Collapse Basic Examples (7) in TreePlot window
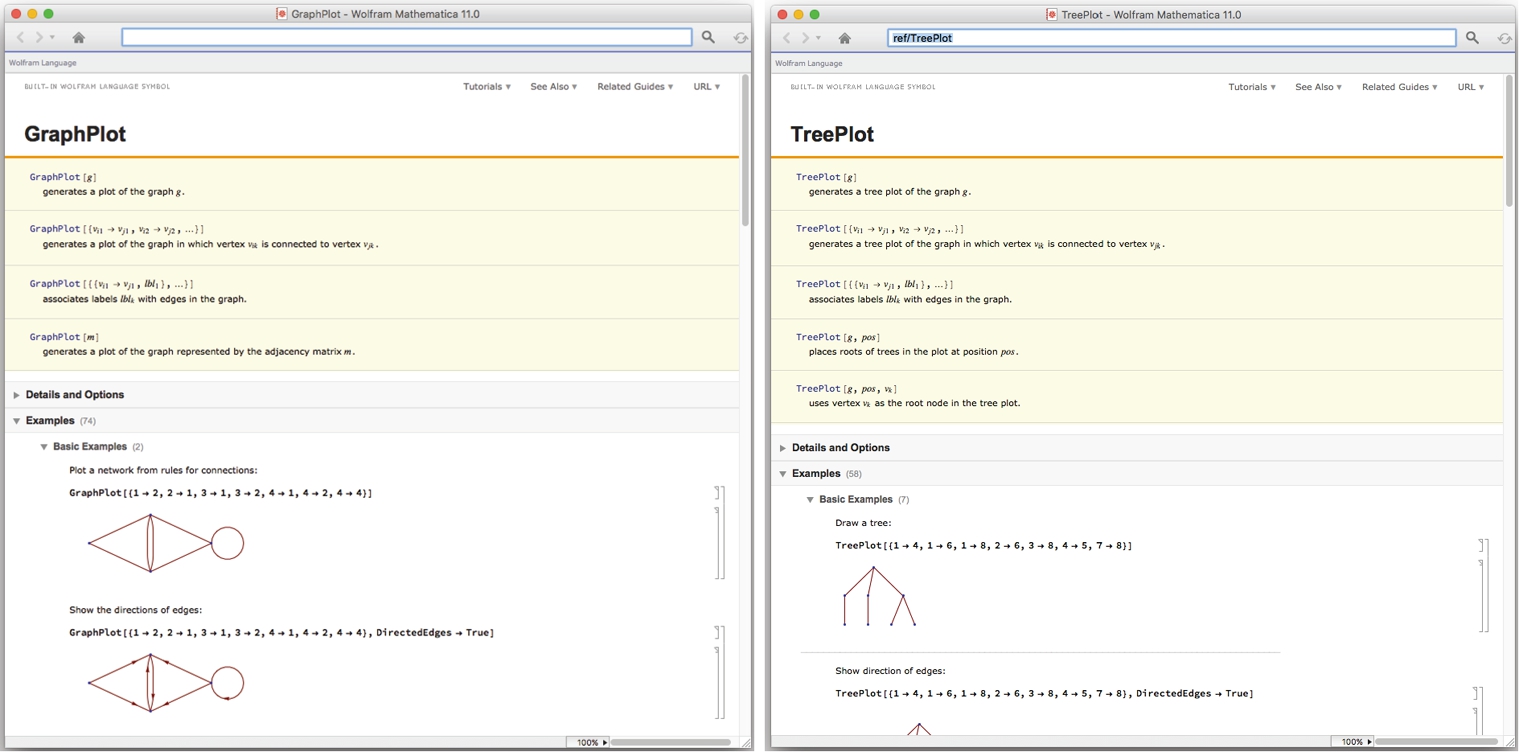 (x=810, y=499)
